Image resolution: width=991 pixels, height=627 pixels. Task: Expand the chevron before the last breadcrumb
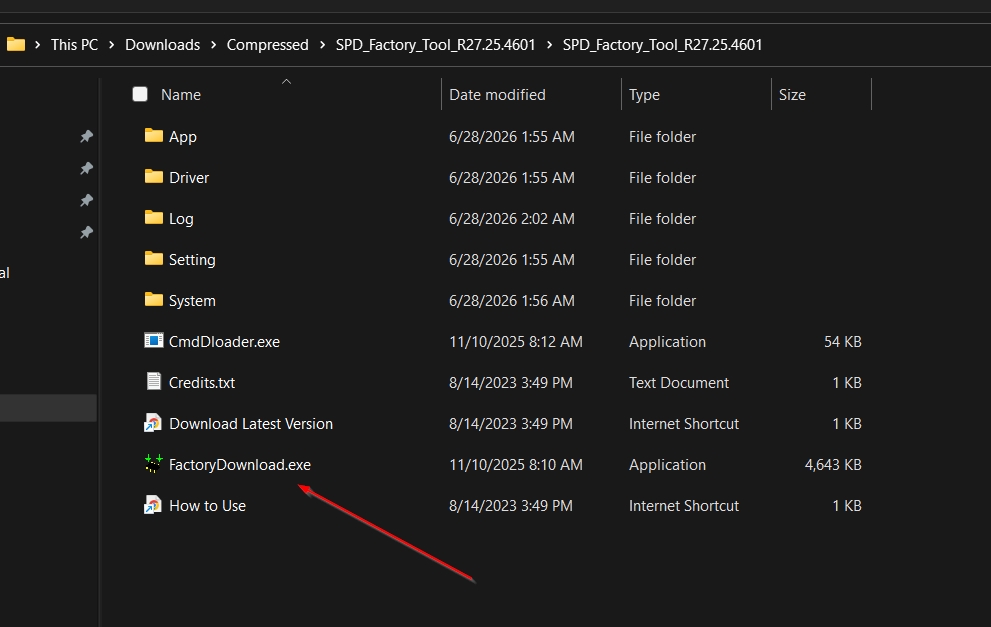549,45
